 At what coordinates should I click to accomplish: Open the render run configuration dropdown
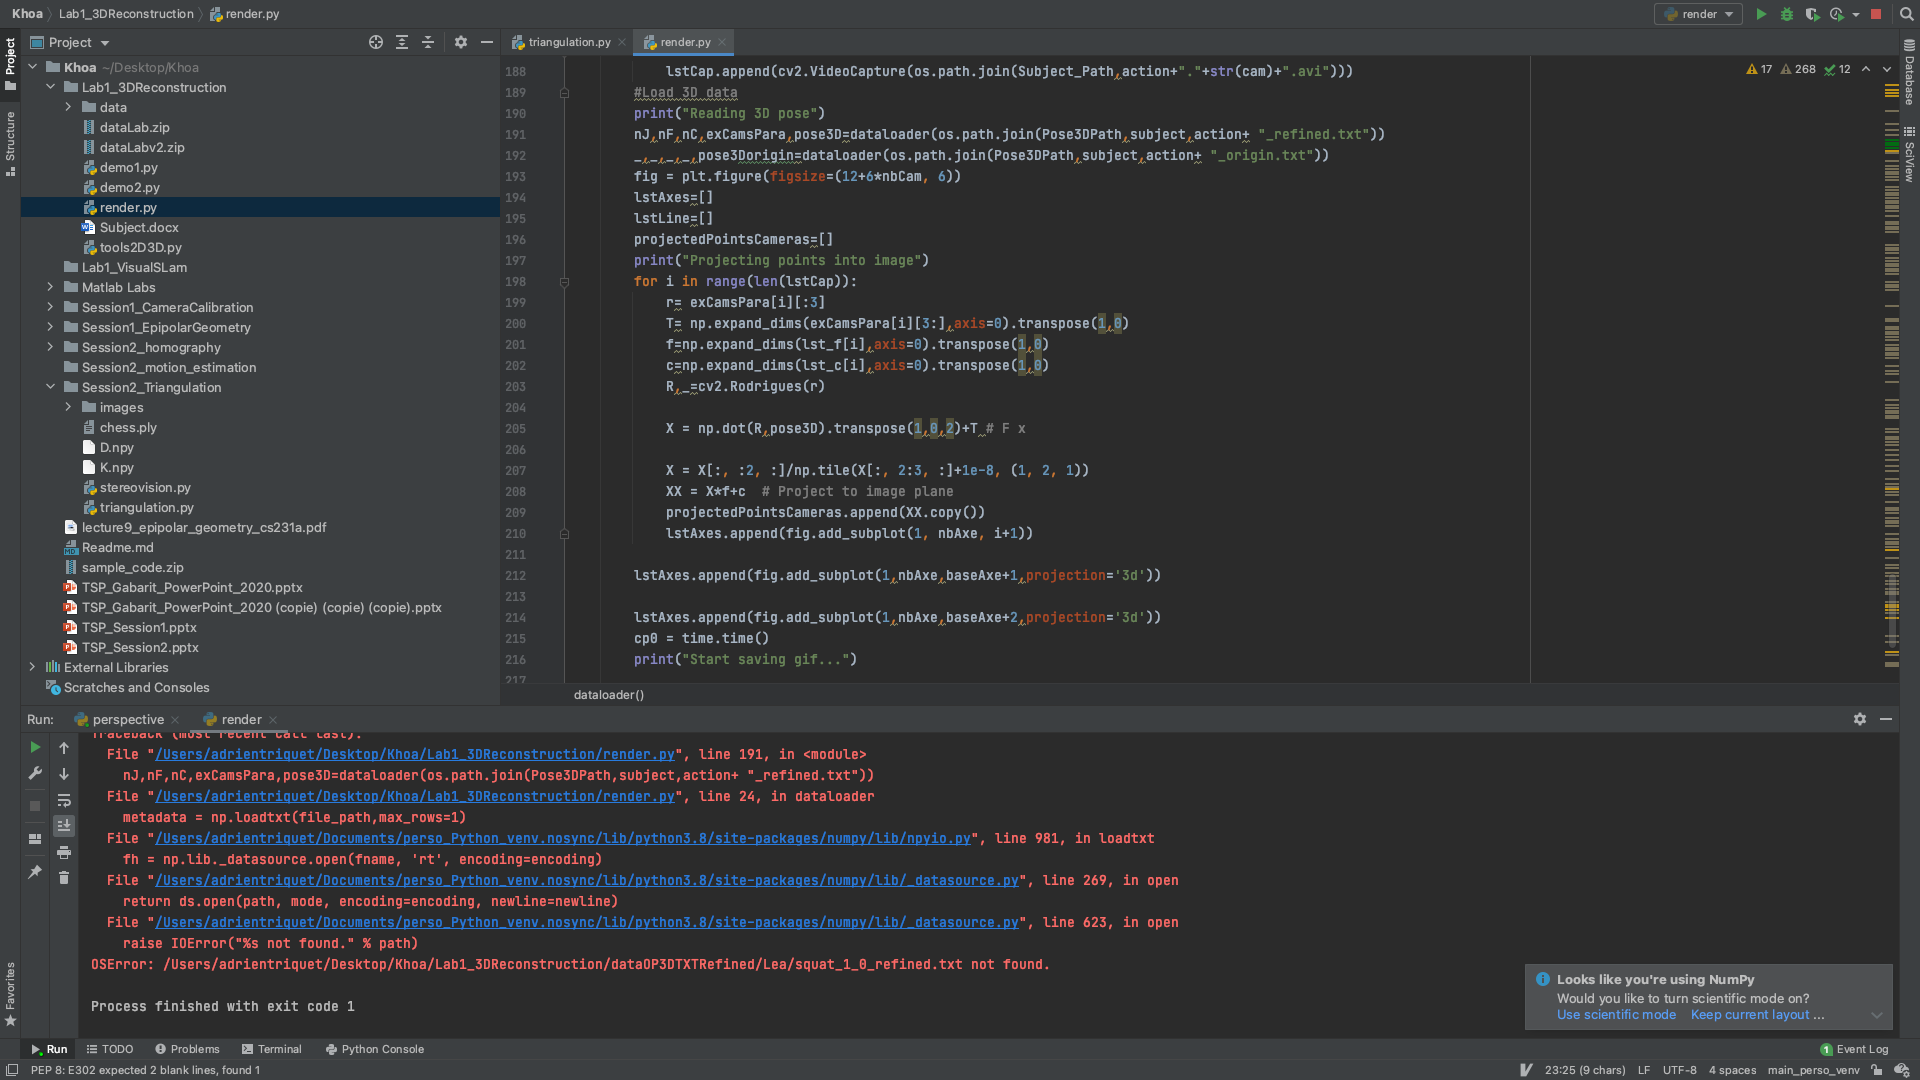point(1698,14)
